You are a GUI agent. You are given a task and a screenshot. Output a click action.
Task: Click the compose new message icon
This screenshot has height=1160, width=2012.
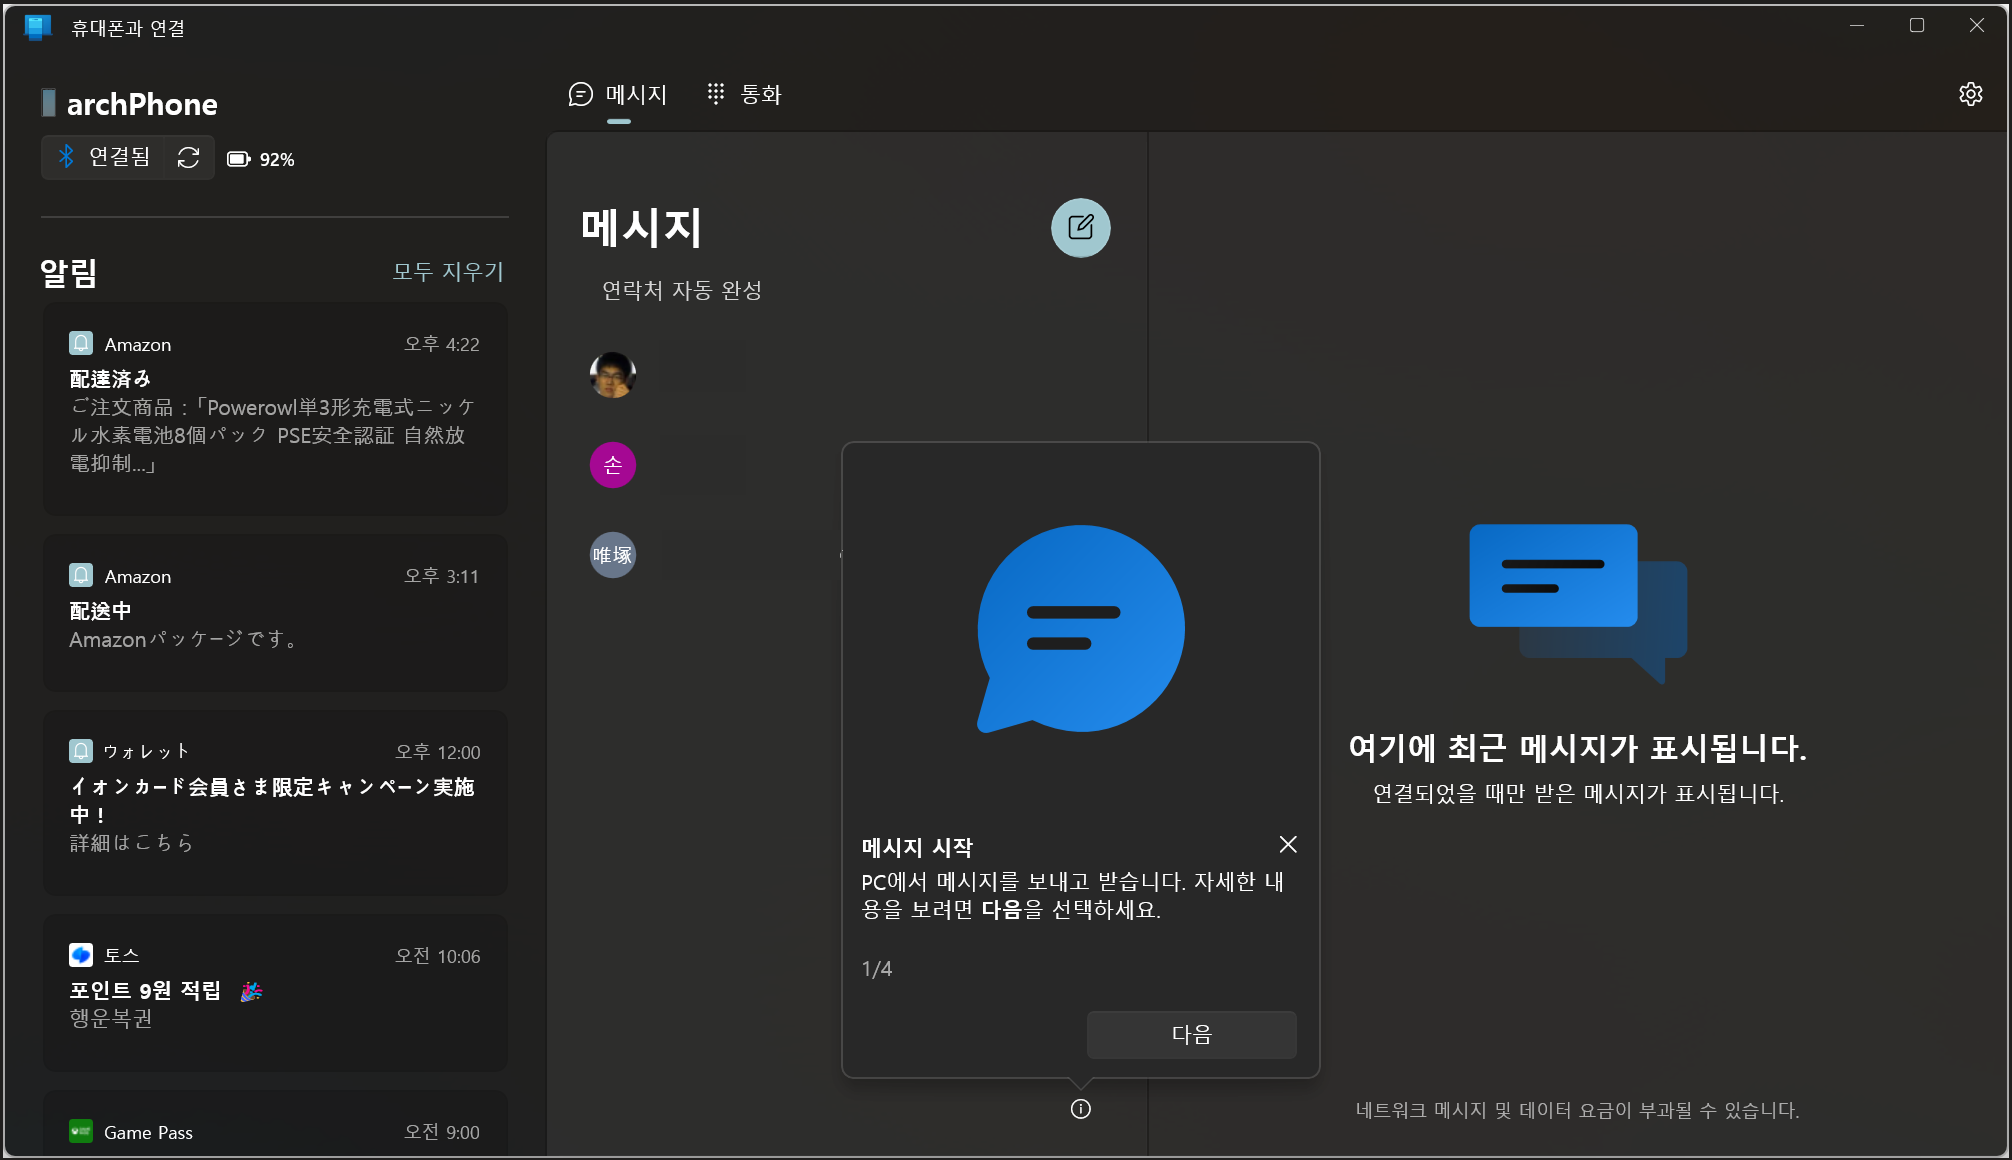1080,228
